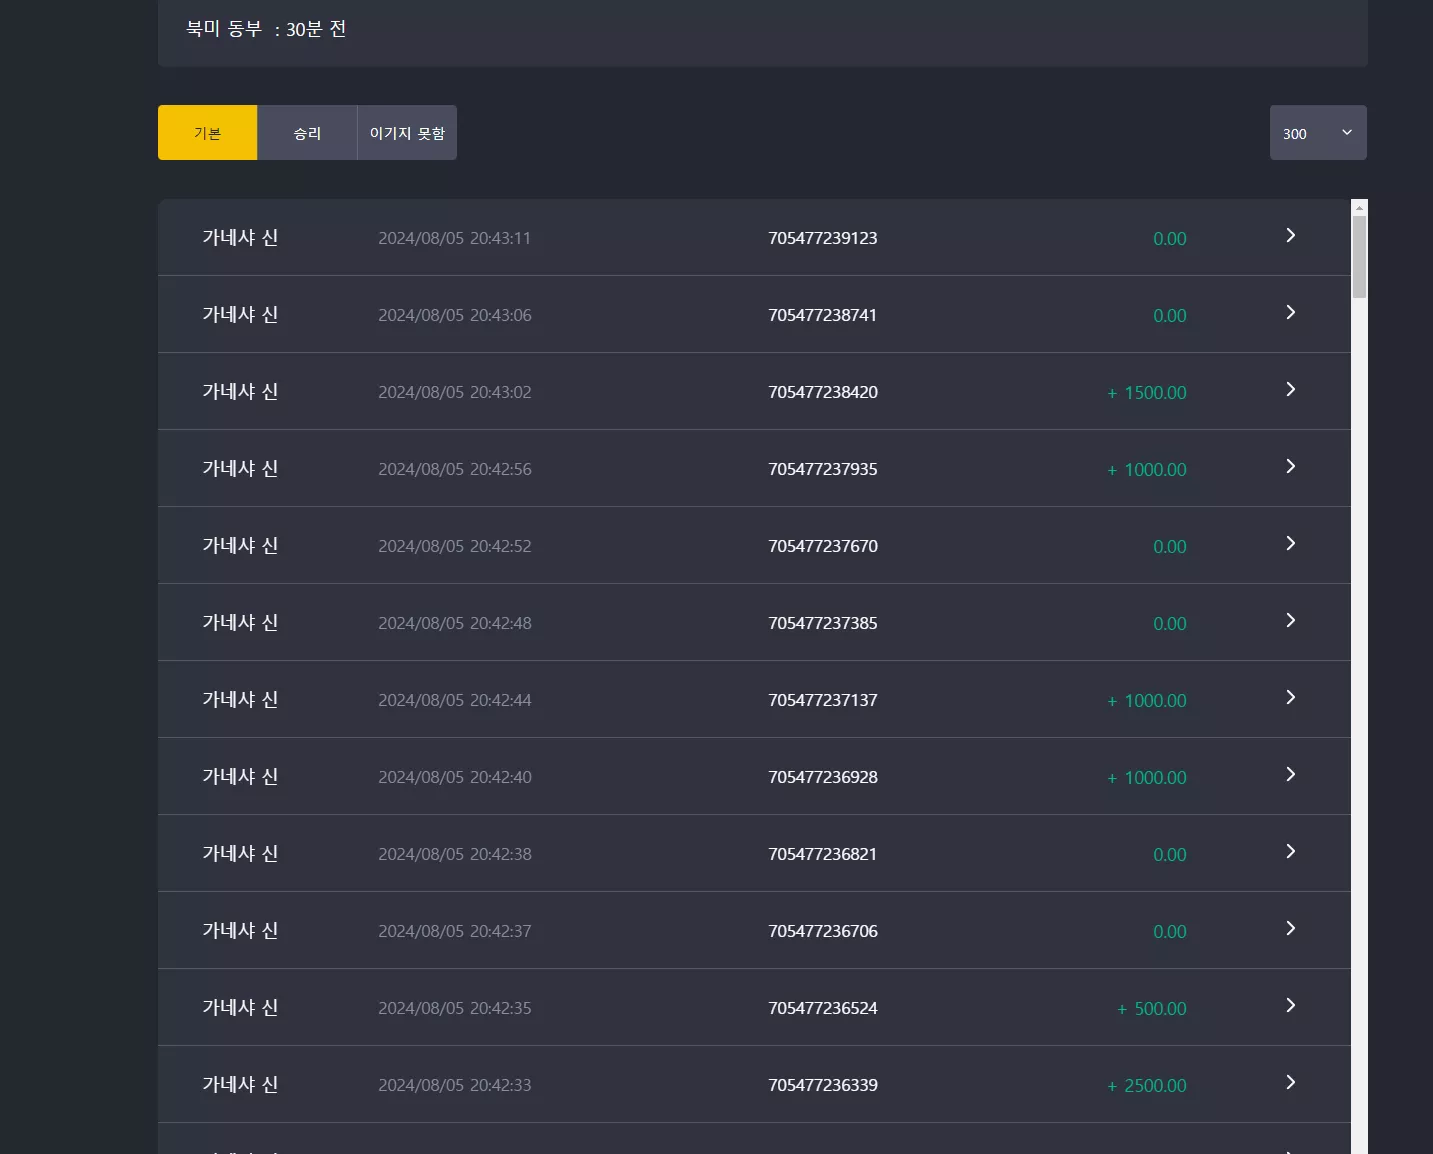The width and height of the screenshot is (1433, 1154).
Task: Open the 300 page size dropdown
Action: pyautogui.click(x=1318, y=133)
